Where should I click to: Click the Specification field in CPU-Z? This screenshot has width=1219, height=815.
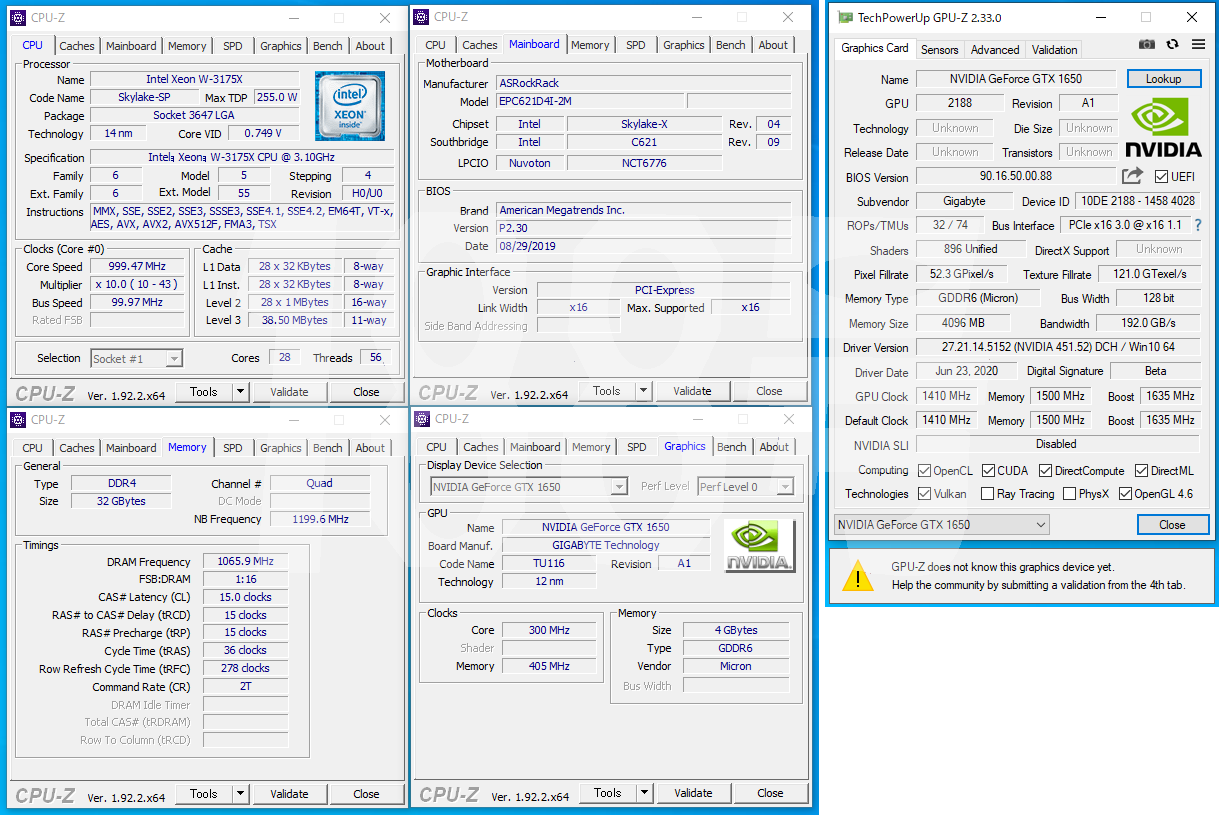point(243,157)
